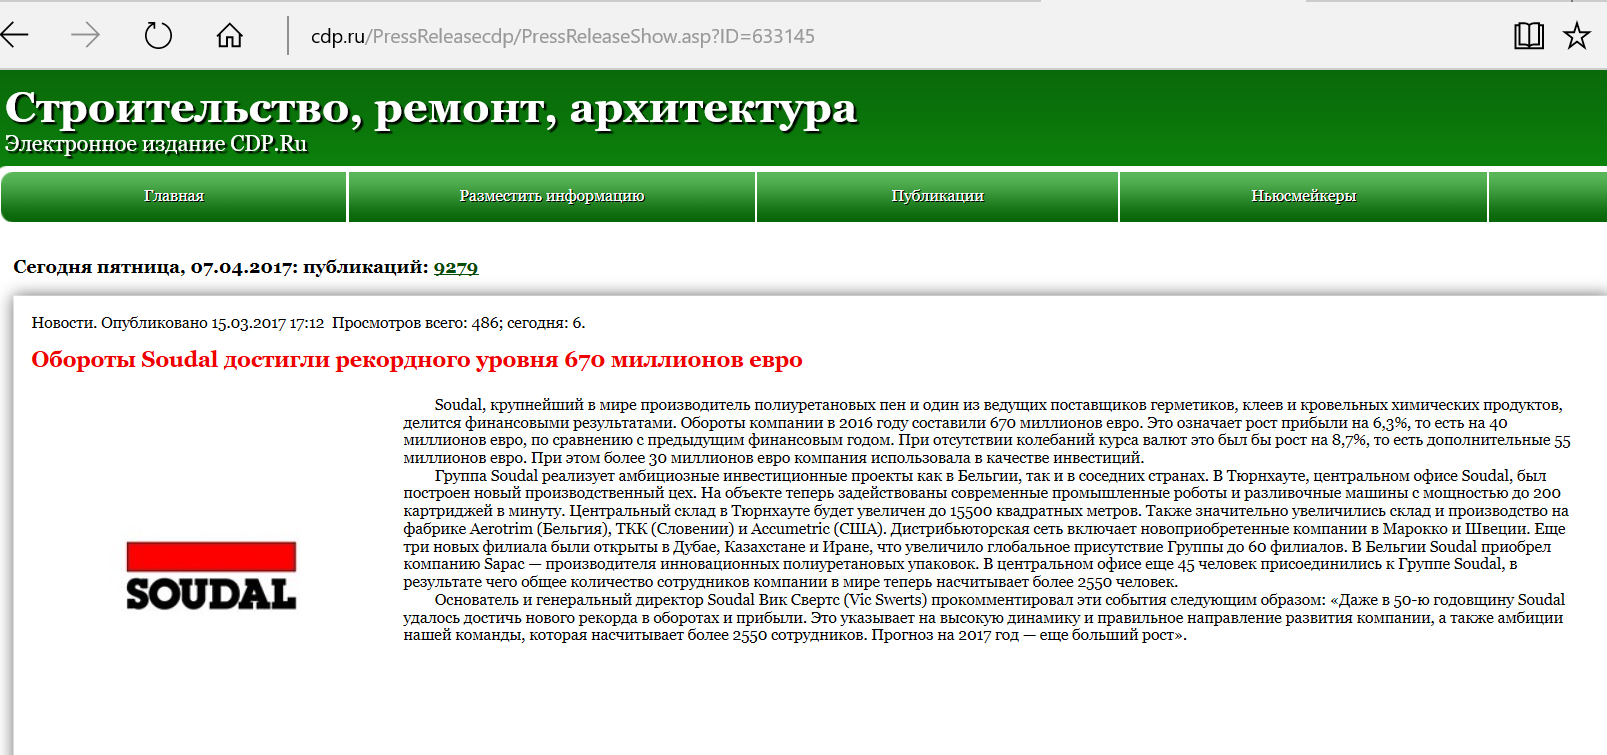Image resolution: width=1607 pixels, height=755 pixels.
Task: Open reading view book icon
Action: (1529, 36)
